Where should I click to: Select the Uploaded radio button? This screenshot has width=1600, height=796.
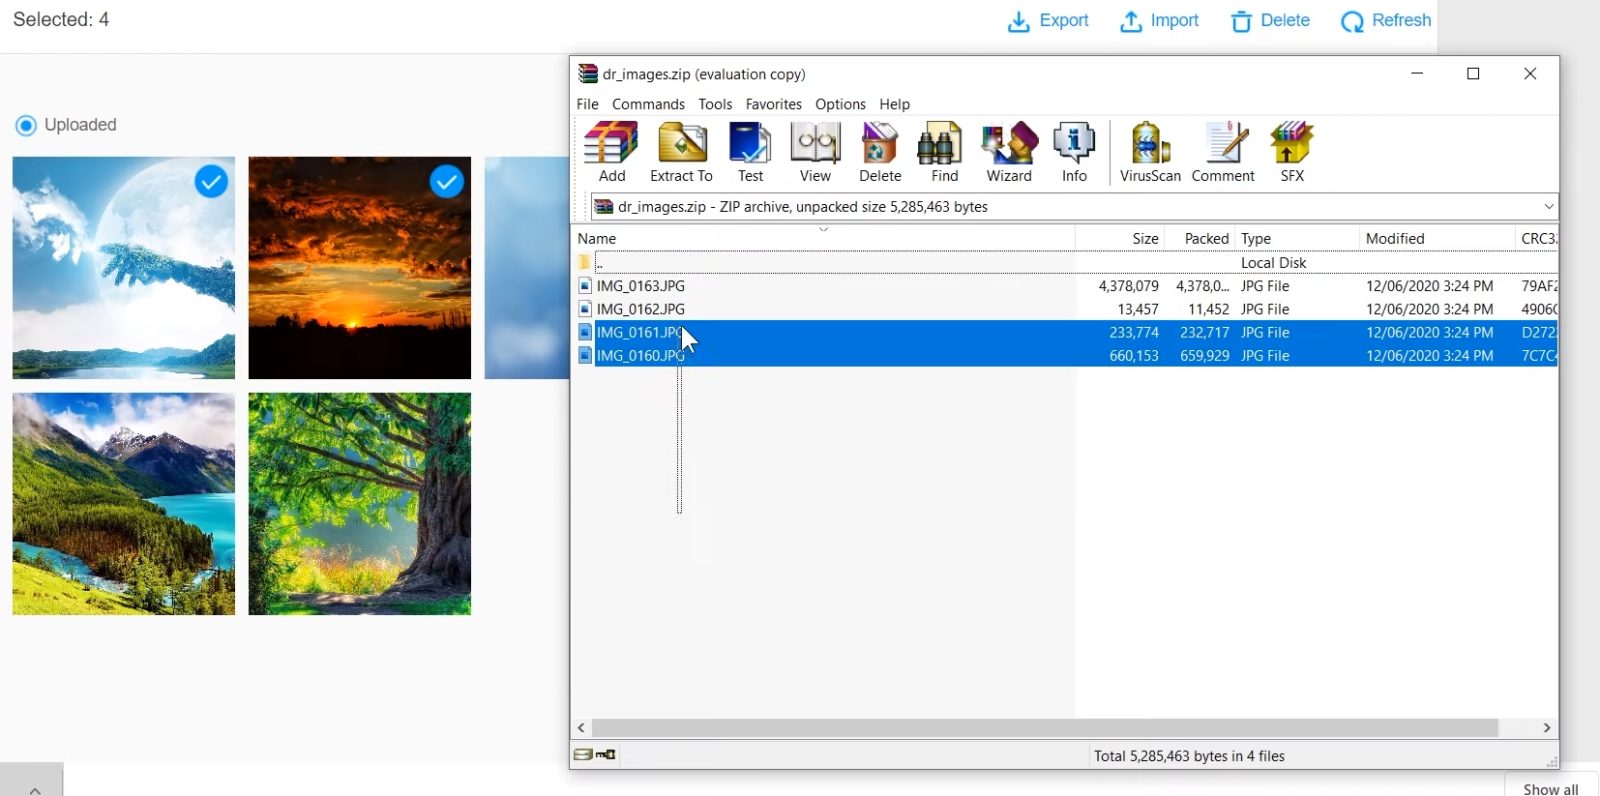[26, 125]
